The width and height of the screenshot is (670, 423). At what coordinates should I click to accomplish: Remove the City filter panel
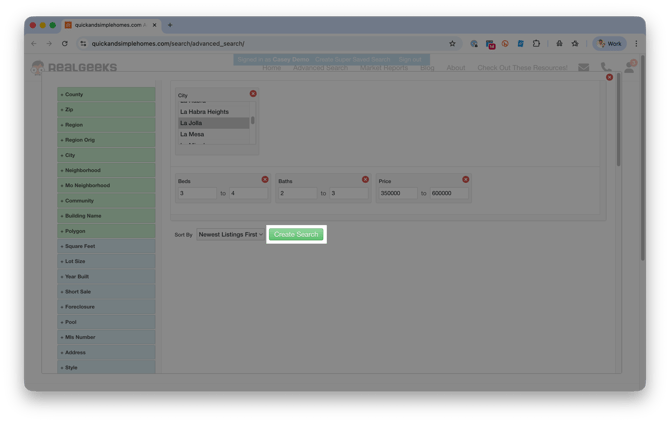pyautogui.click(x=253, y=94)
